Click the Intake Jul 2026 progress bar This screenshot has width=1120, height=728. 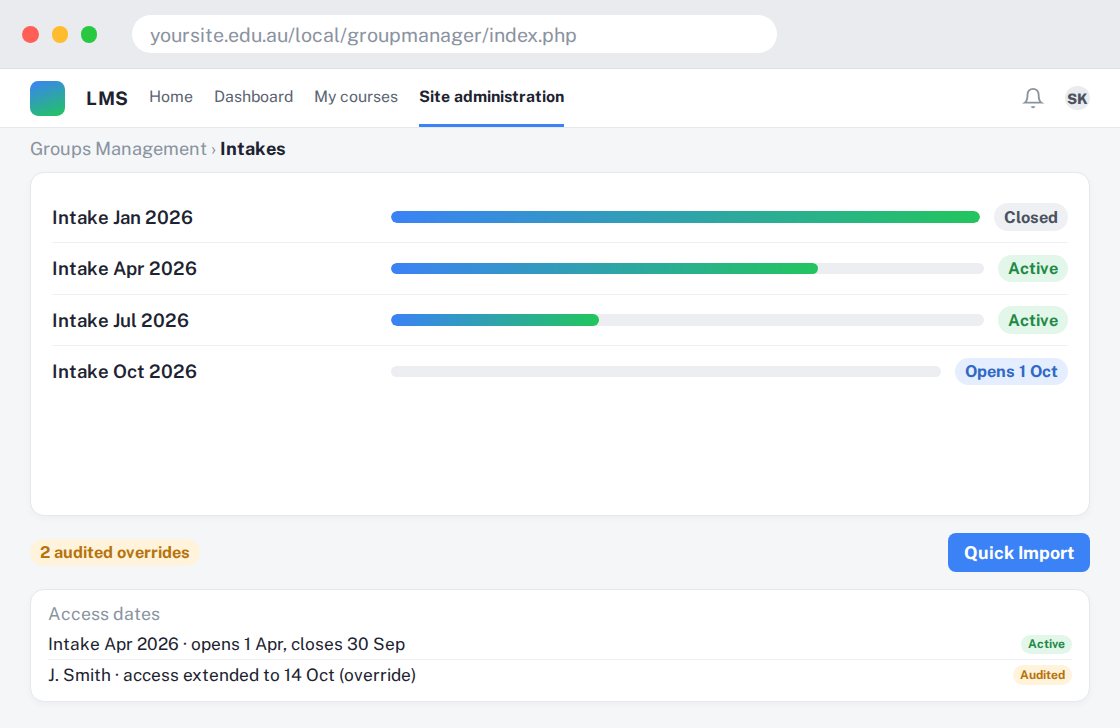pyautogui.click(x=687, y=320)
